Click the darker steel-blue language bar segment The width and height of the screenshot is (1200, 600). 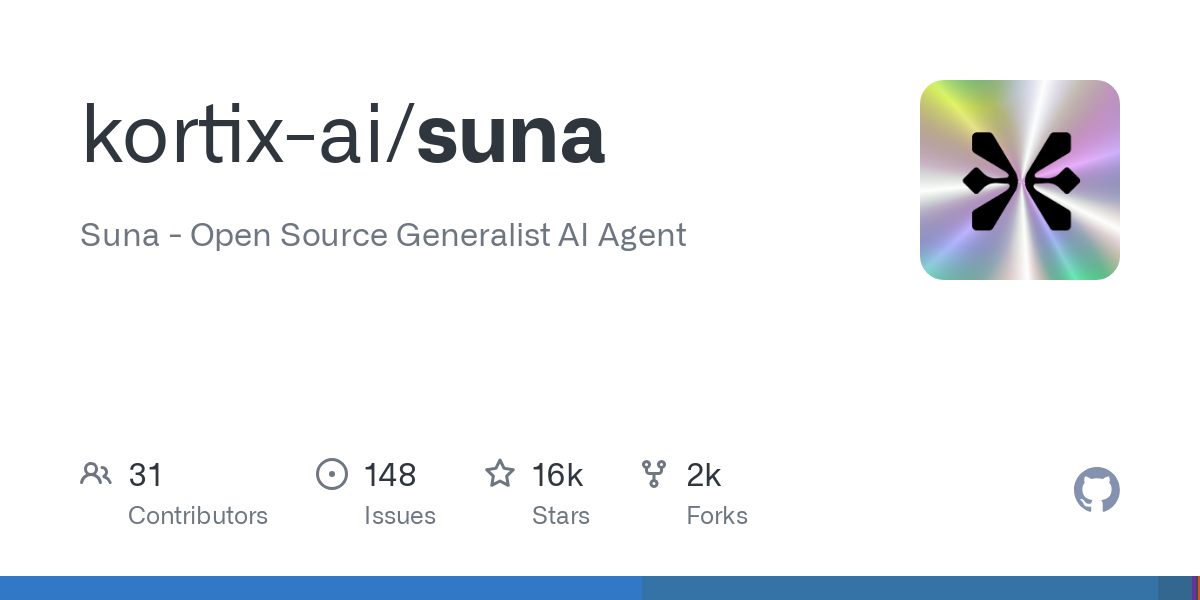point(900,588)
